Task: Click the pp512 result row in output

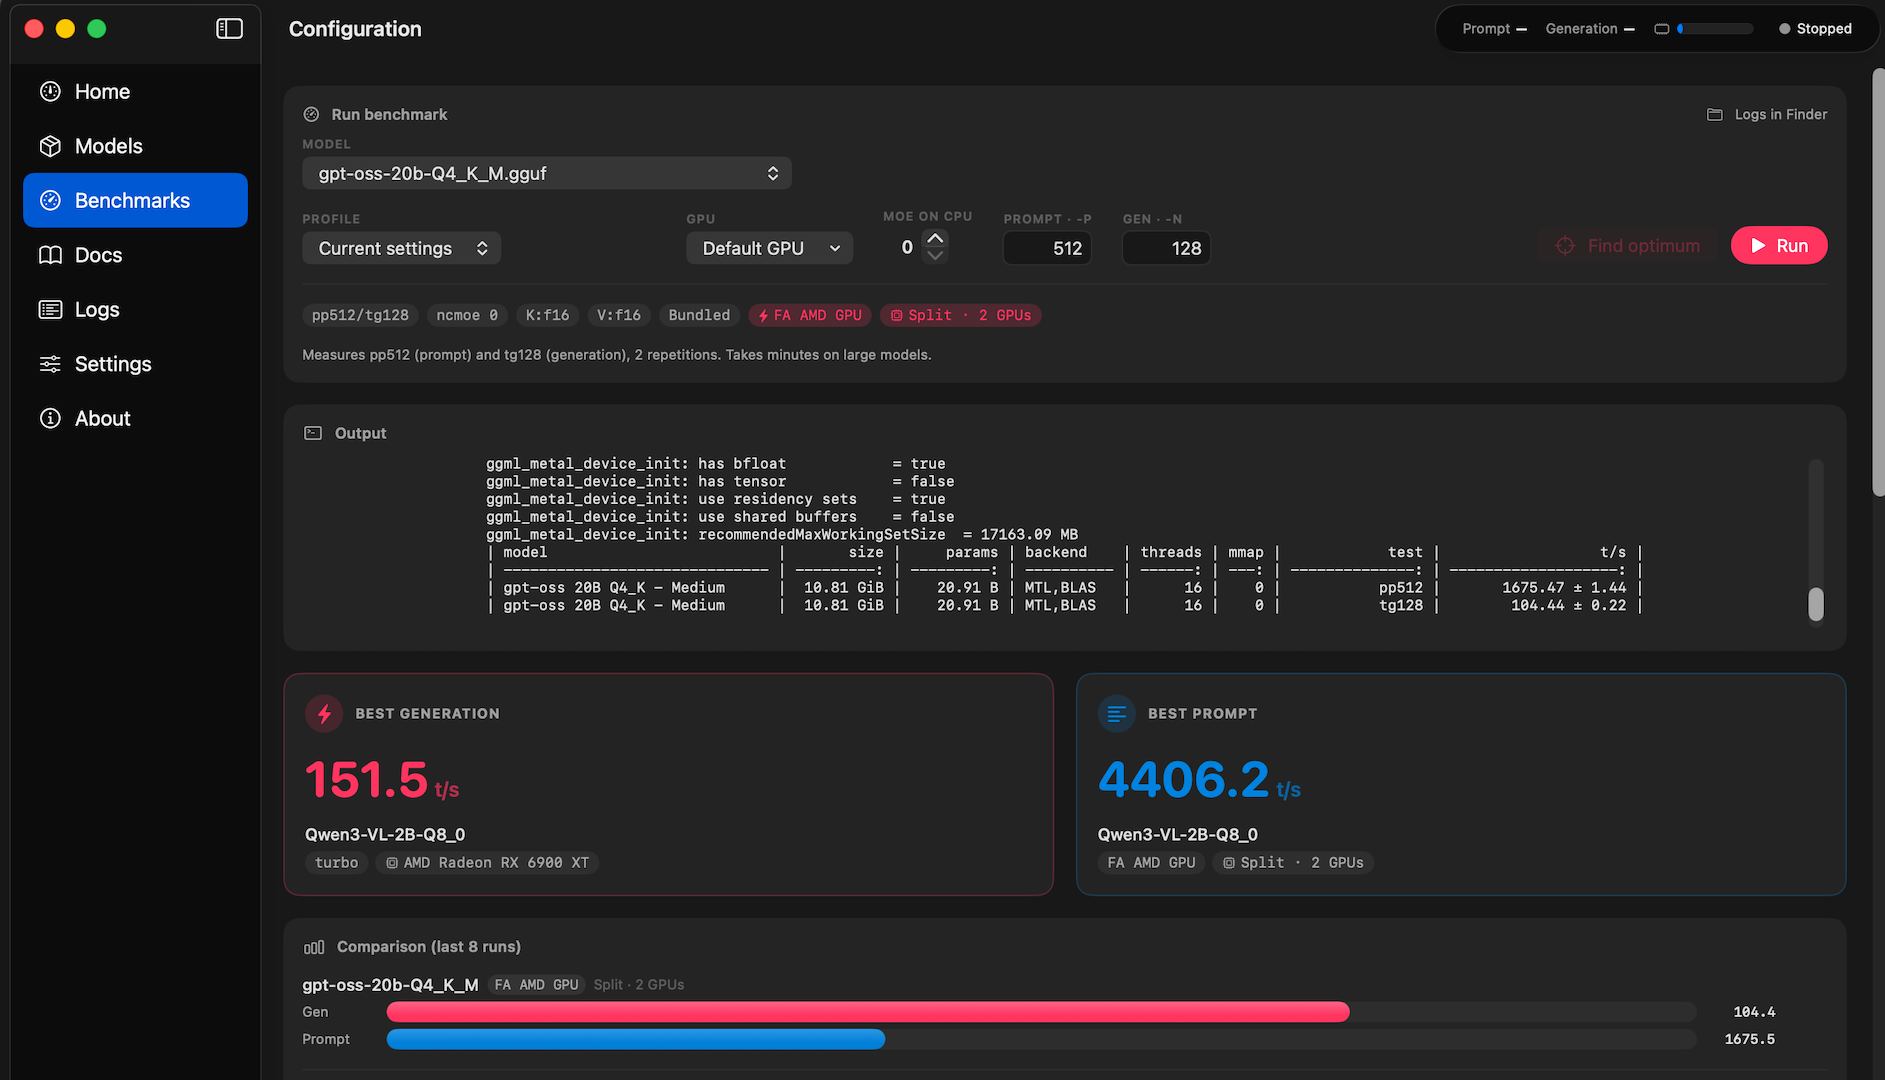Action: [1065, 588]
